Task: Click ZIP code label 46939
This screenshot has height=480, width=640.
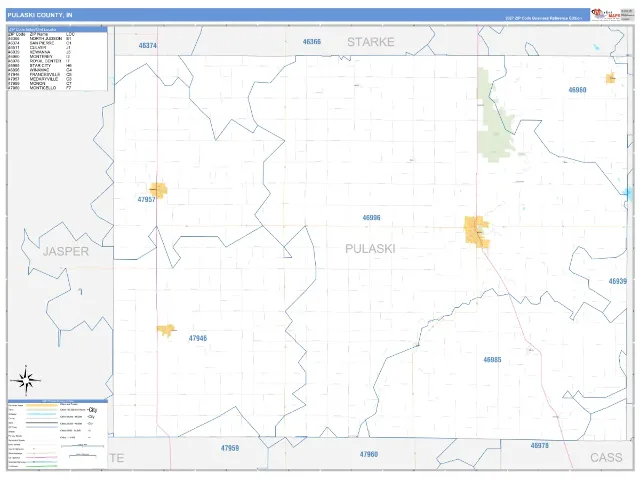Action: (x=618, y=281)
